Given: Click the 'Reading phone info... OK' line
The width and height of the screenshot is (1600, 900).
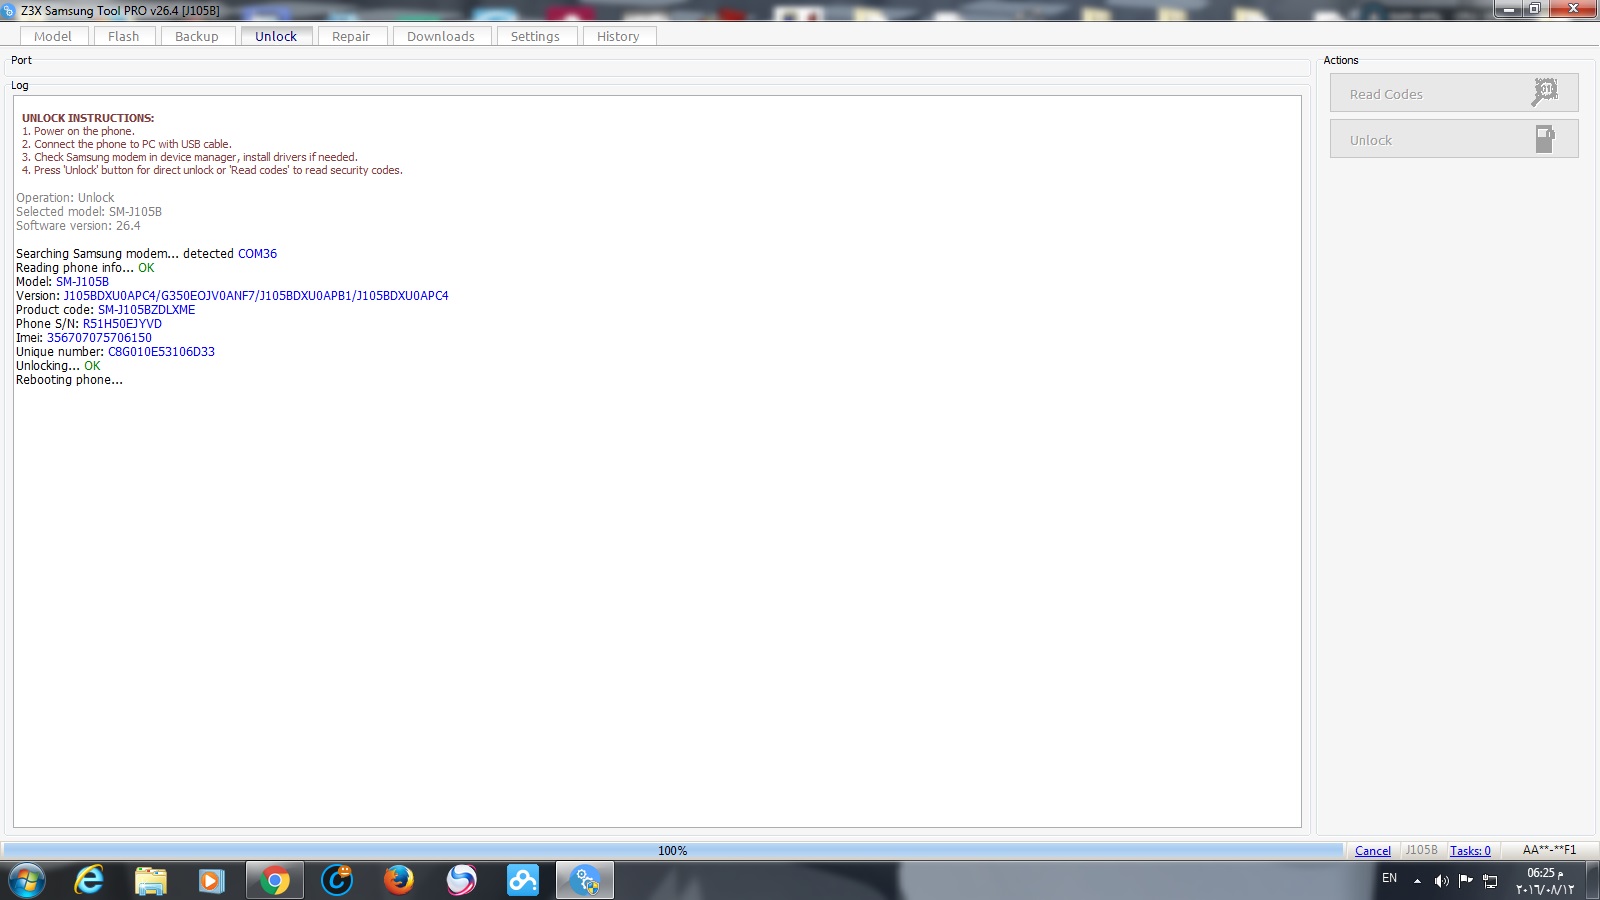Looking at the screenshot, I should click(x=85, y=268).
